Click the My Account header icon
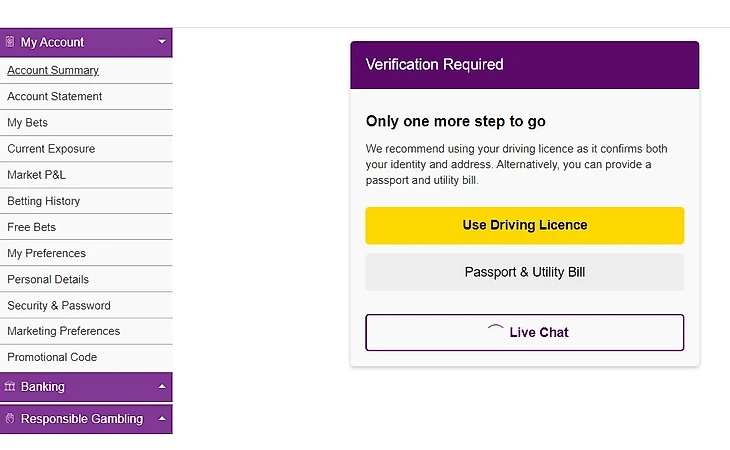This screenshot has height=450, width=730. pos(10,42)
